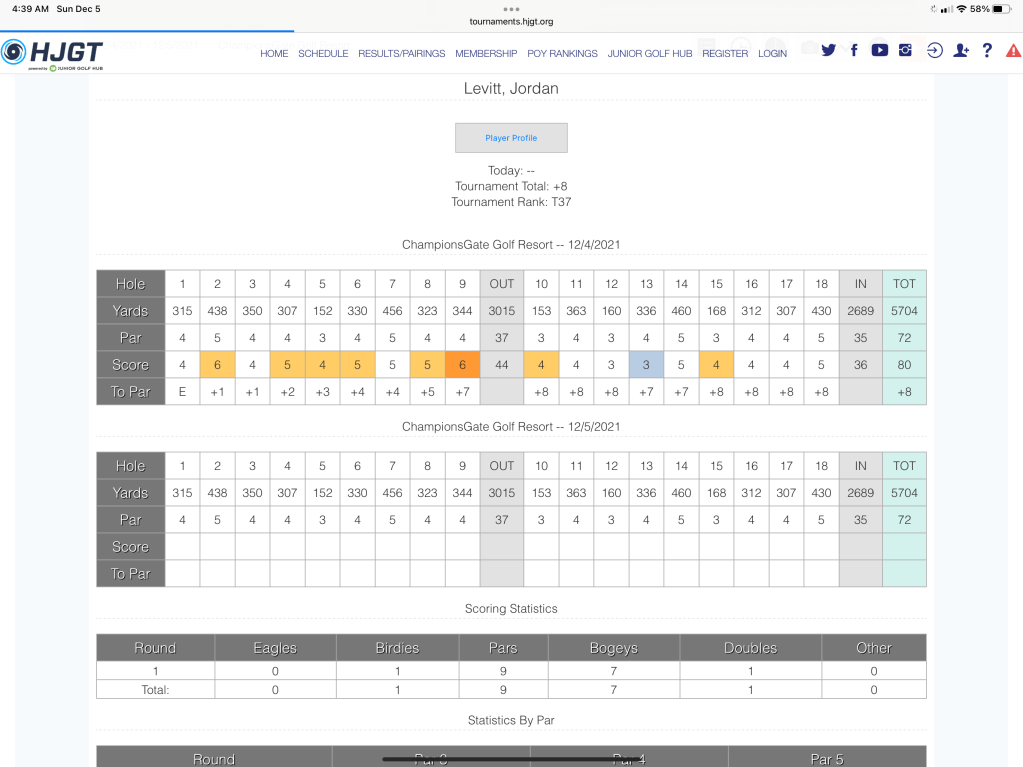Open the SCHEDULE menu item

pyautogui.click(x=323, y=54)
